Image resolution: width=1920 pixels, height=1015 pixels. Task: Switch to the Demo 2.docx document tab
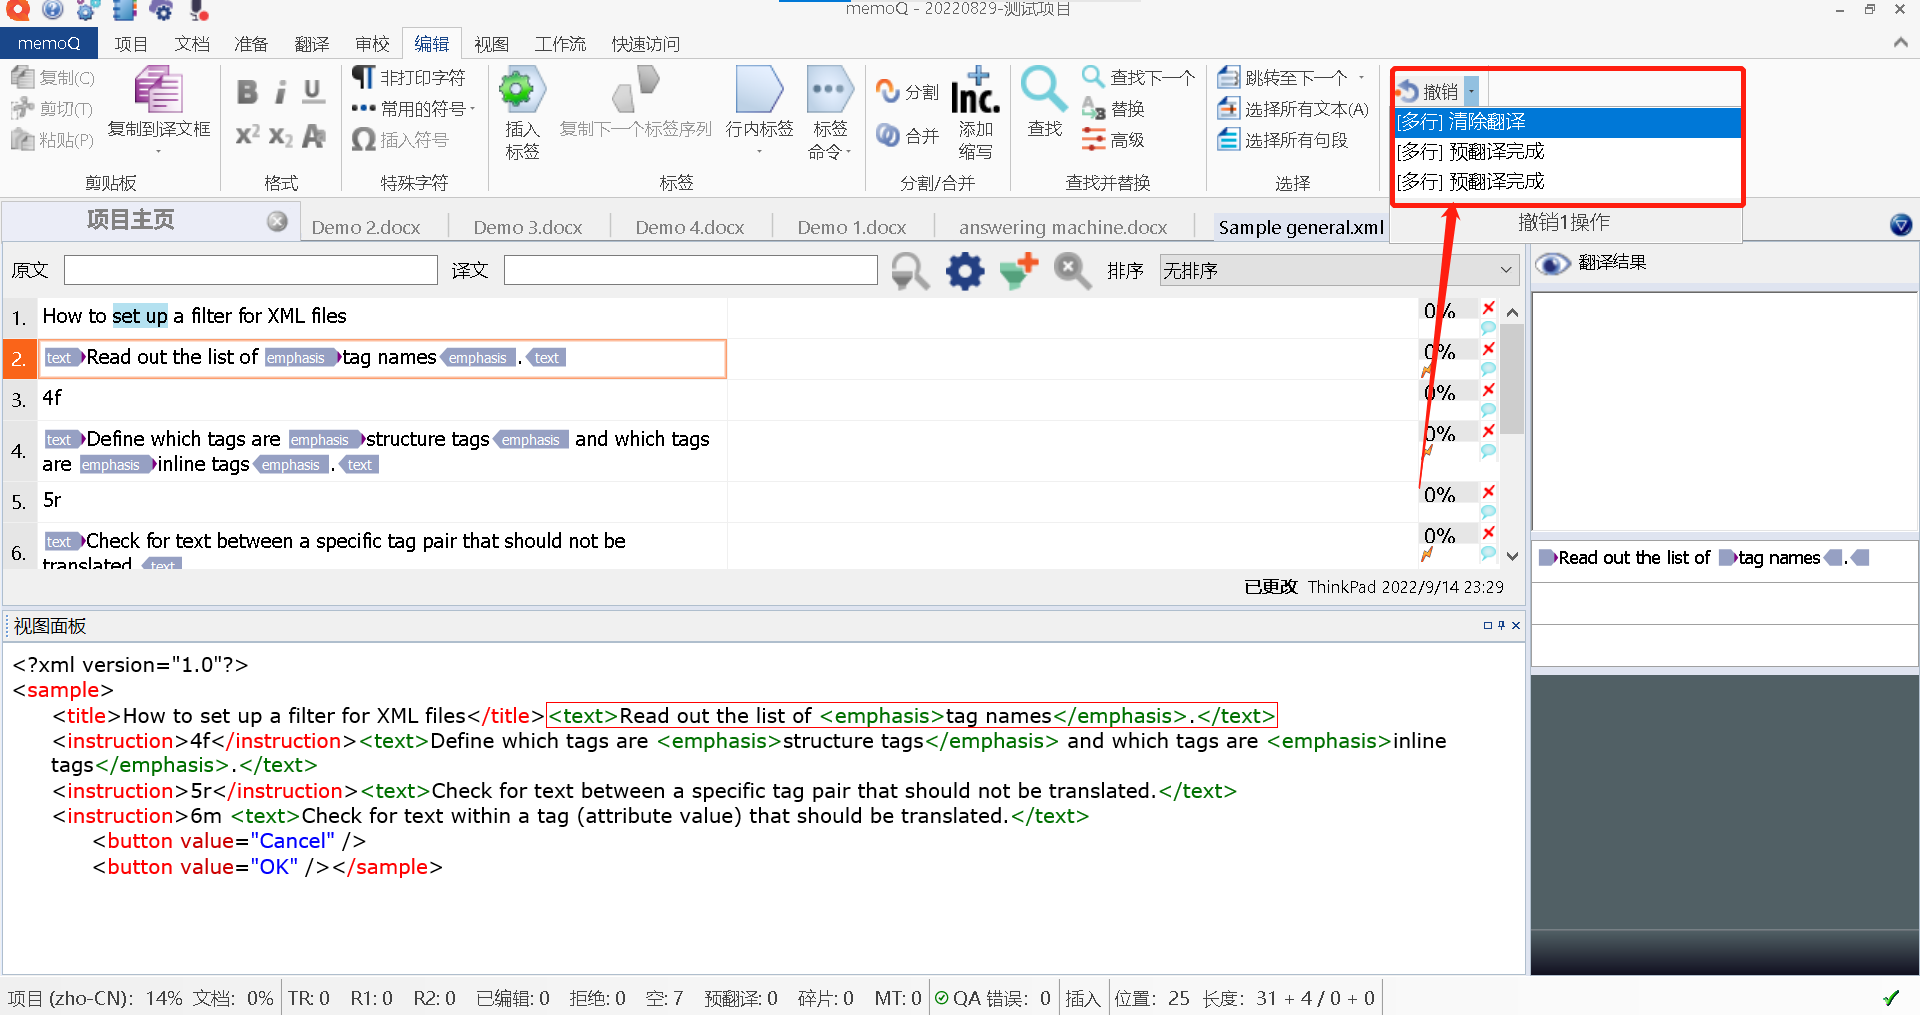366,227
